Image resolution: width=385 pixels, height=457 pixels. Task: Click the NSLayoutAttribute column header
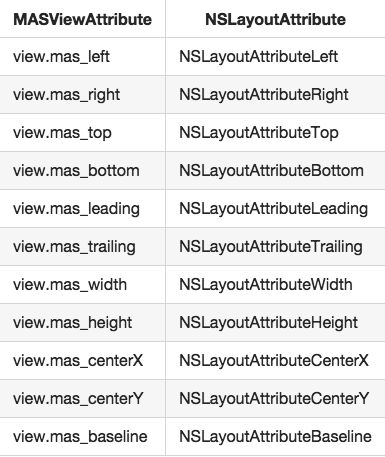coord(275,19)
